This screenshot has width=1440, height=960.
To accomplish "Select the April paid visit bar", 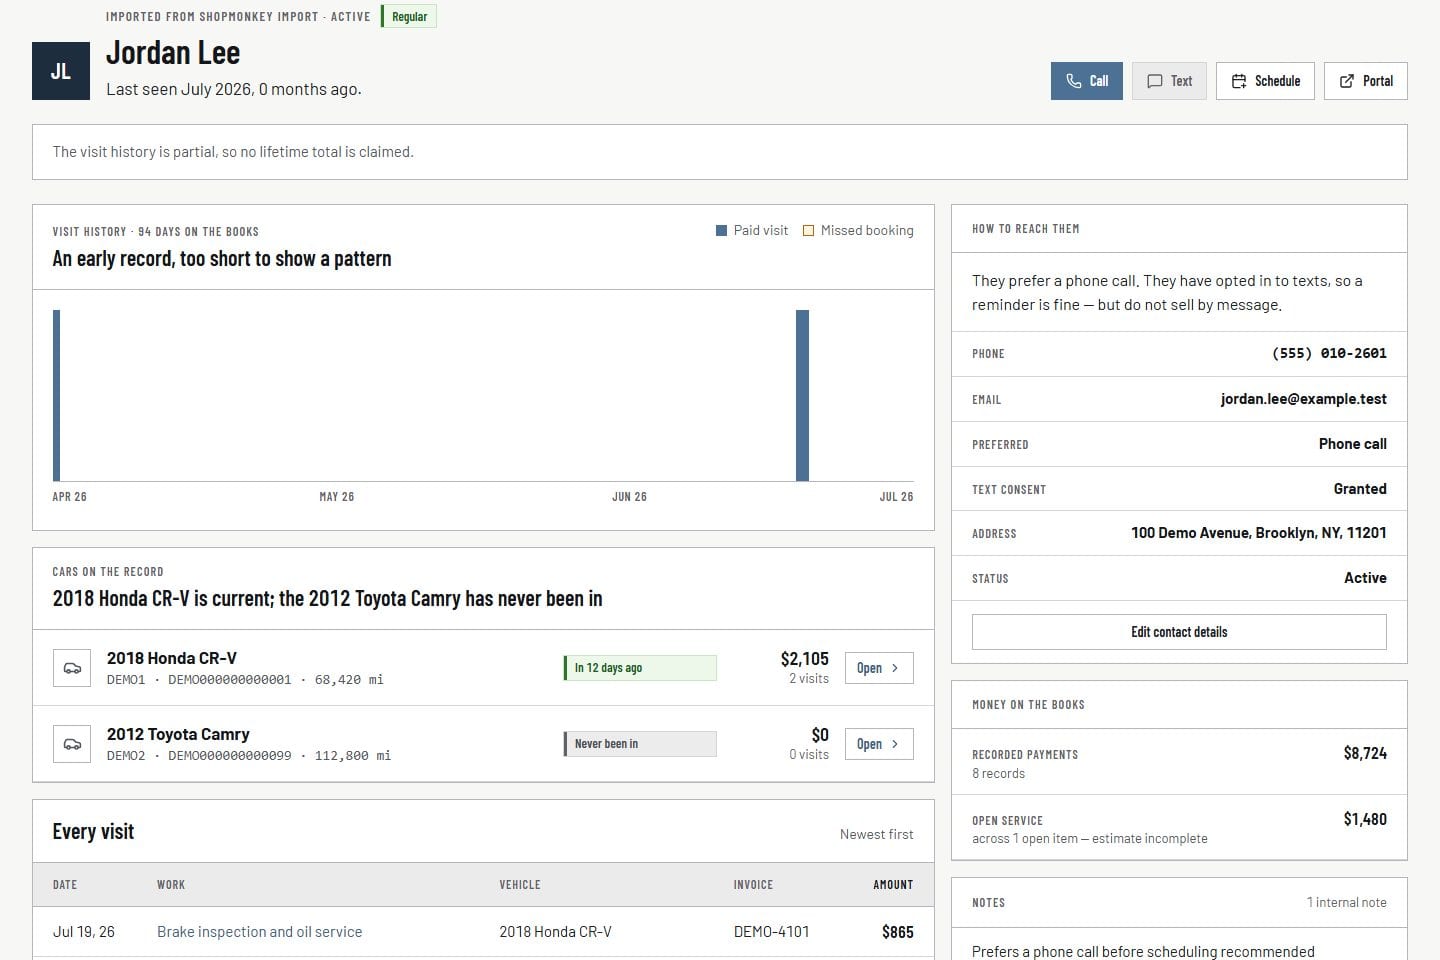I will click(57, 395).
